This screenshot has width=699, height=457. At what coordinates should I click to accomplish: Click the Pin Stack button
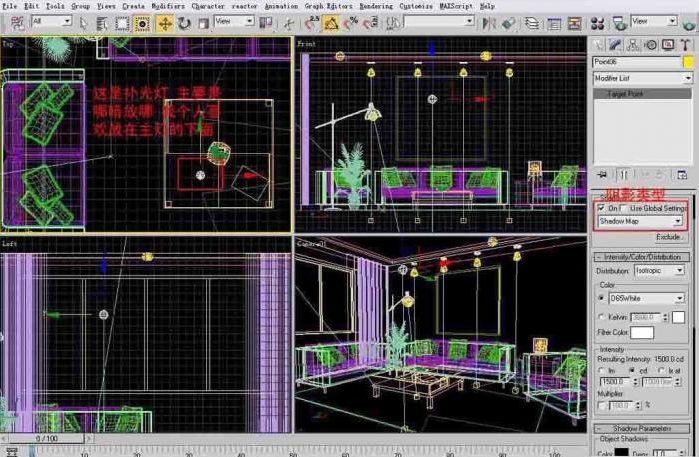pos(602,175)
